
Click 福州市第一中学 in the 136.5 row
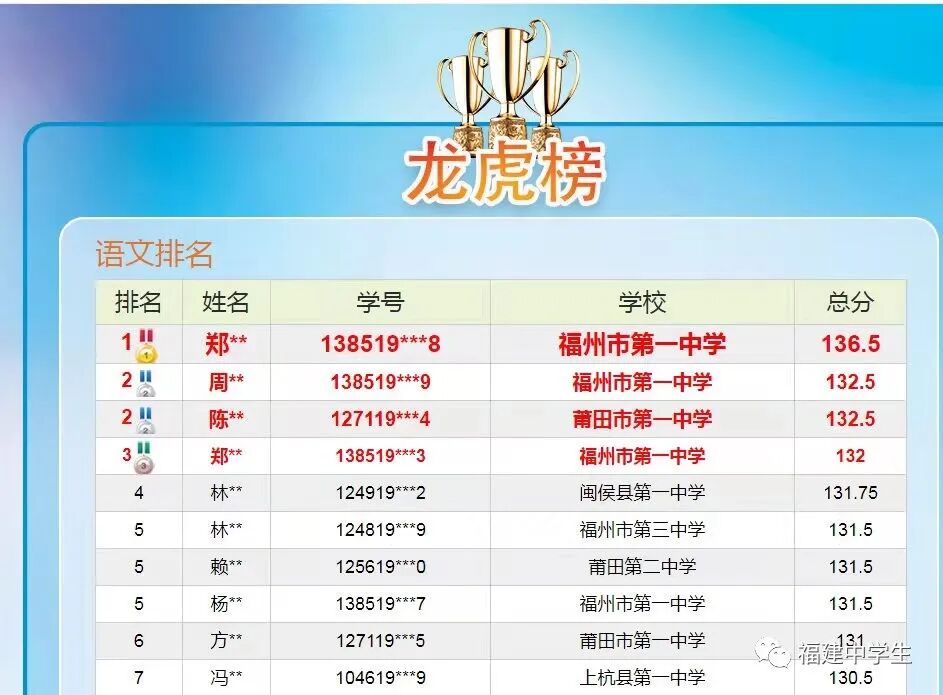coord(642,344)
